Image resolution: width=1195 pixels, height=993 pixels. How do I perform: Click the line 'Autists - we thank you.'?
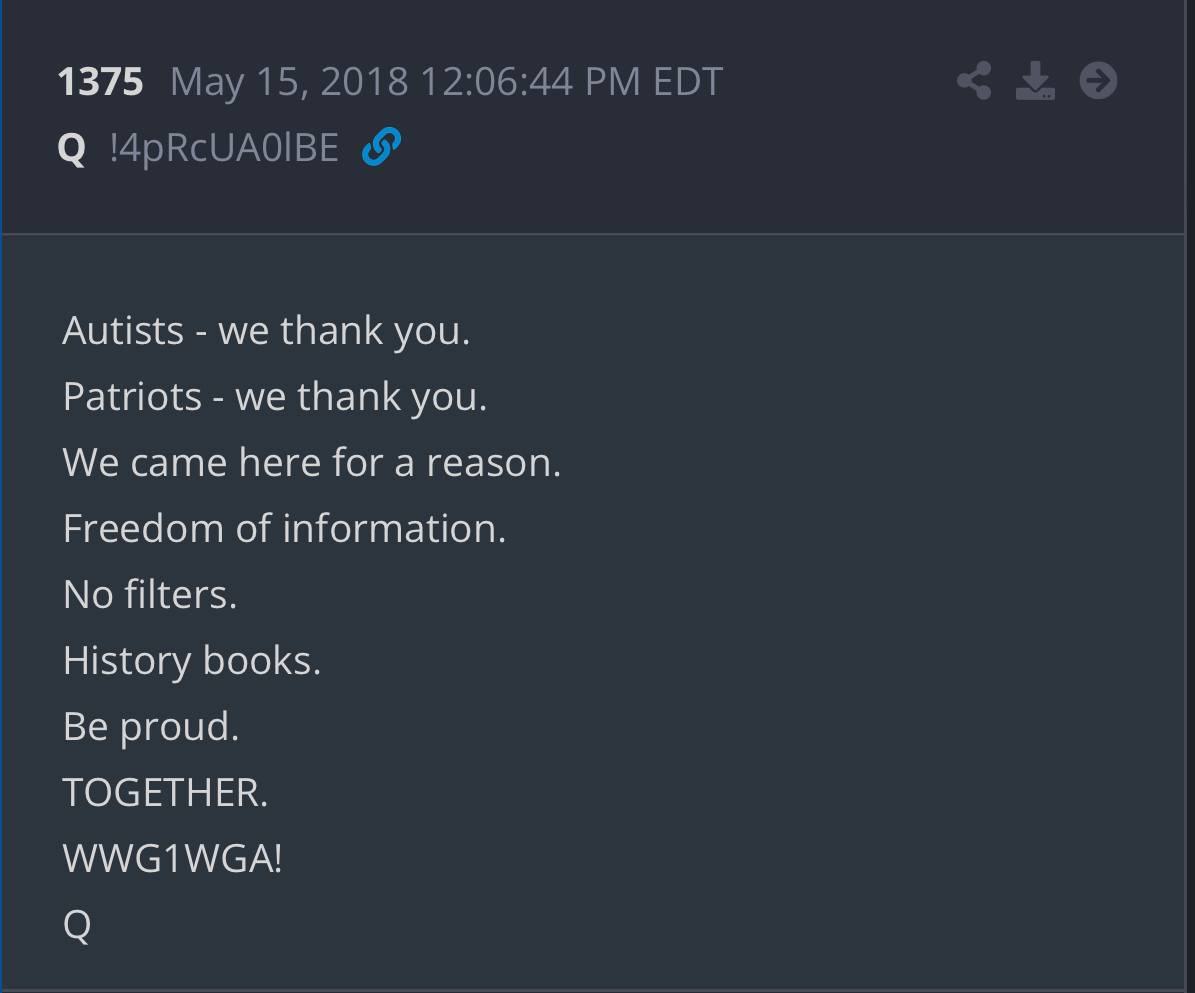click(266, 331)
